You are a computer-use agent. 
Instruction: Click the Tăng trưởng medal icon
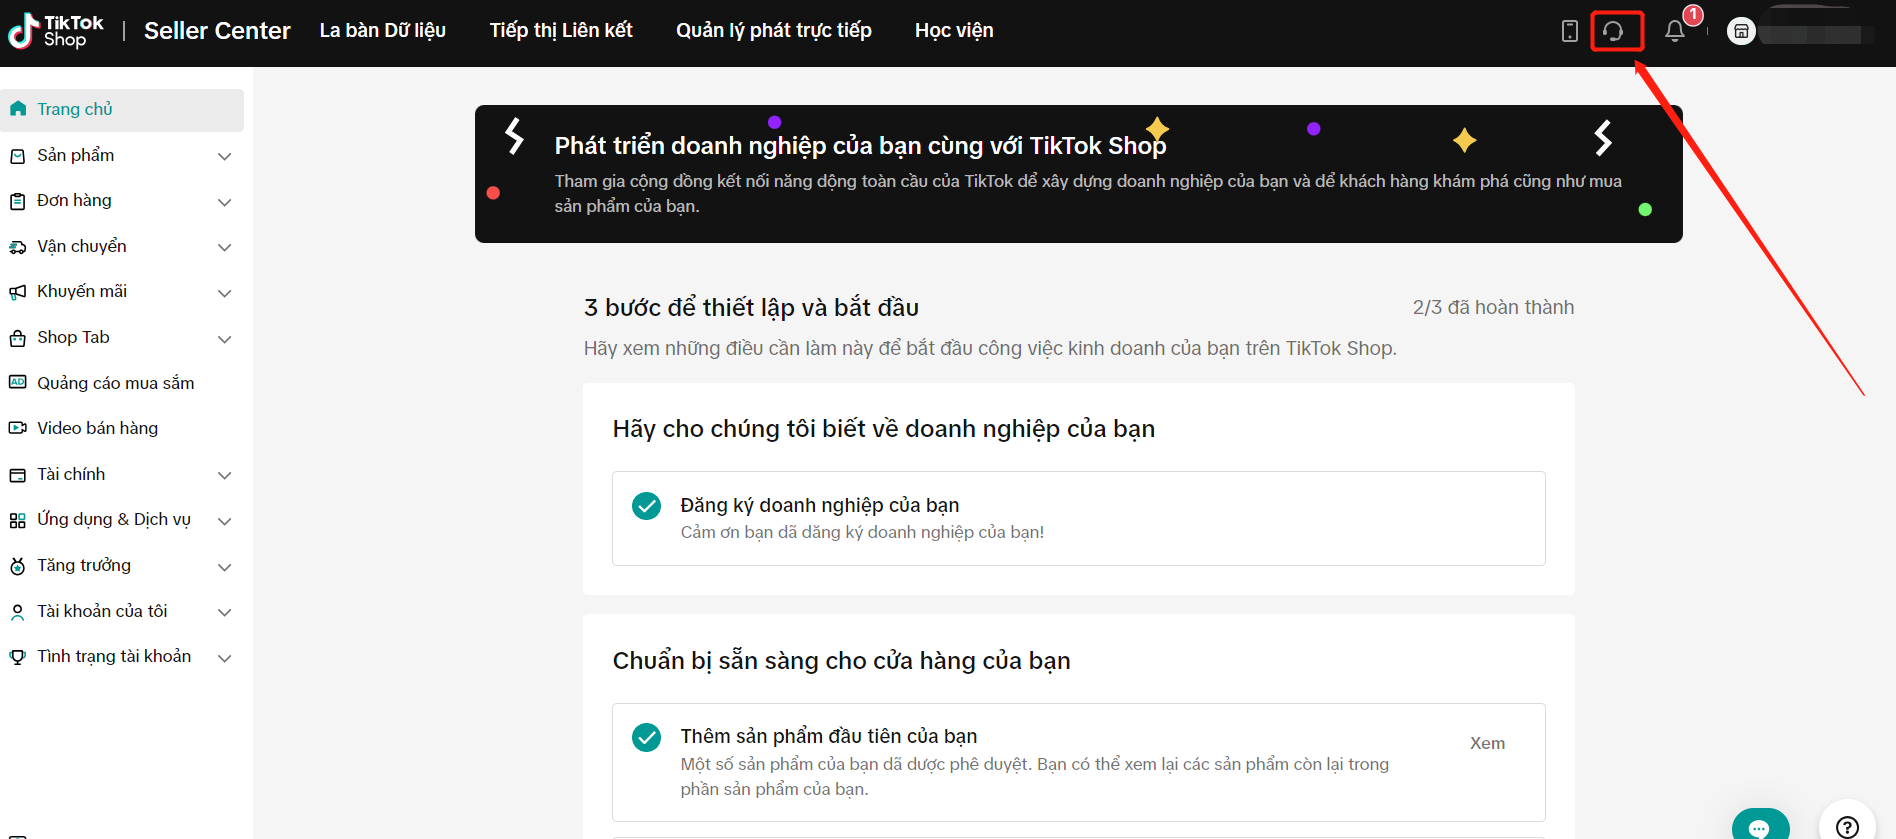[18, 566]
